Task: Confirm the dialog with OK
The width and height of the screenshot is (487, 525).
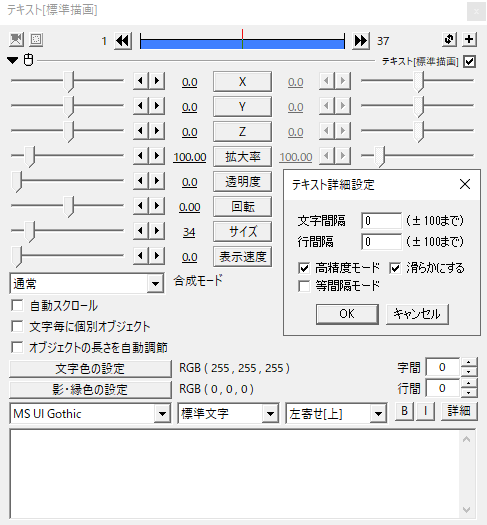Action: (x=347, y=314)
